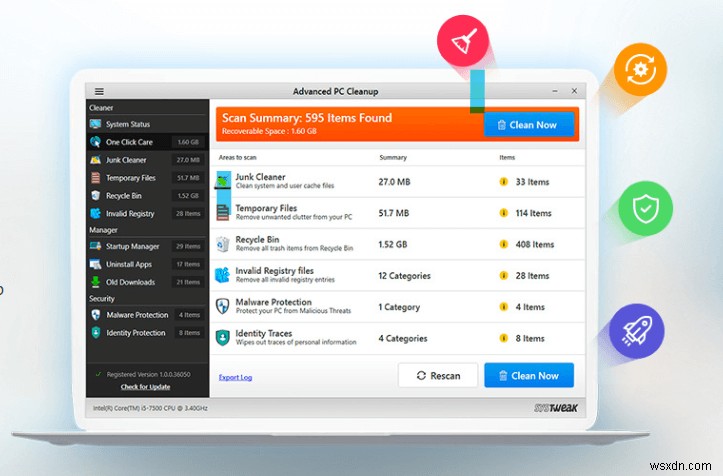
Task: Click Identity Traces row shield icon
Action: click(223, 338)
